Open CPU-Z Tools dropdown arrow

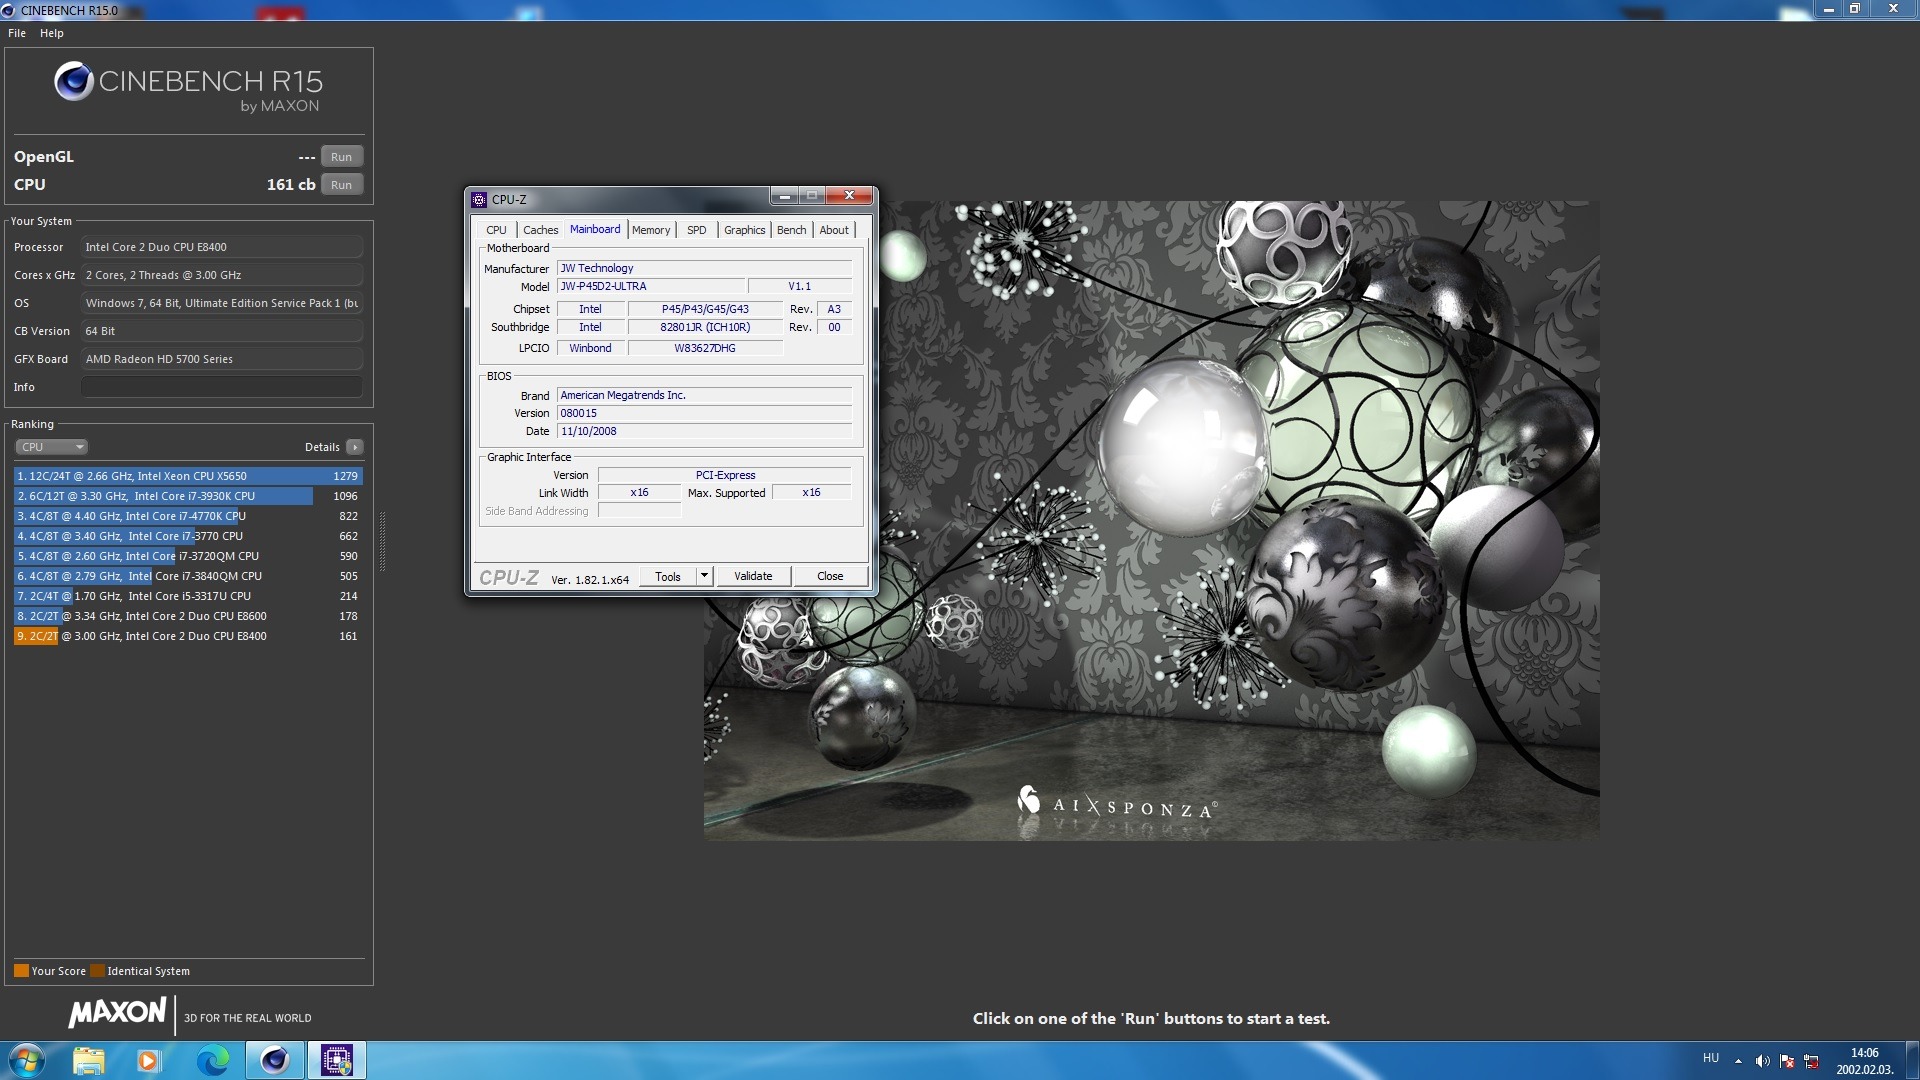click(x=704, y=576)
